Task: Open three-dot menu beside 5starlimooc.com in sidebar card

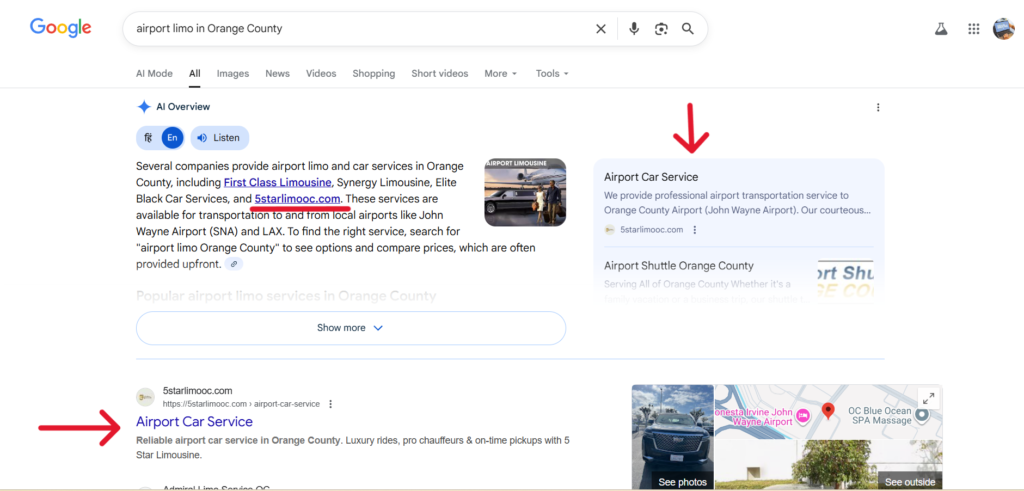Action: tap(695, 230)
